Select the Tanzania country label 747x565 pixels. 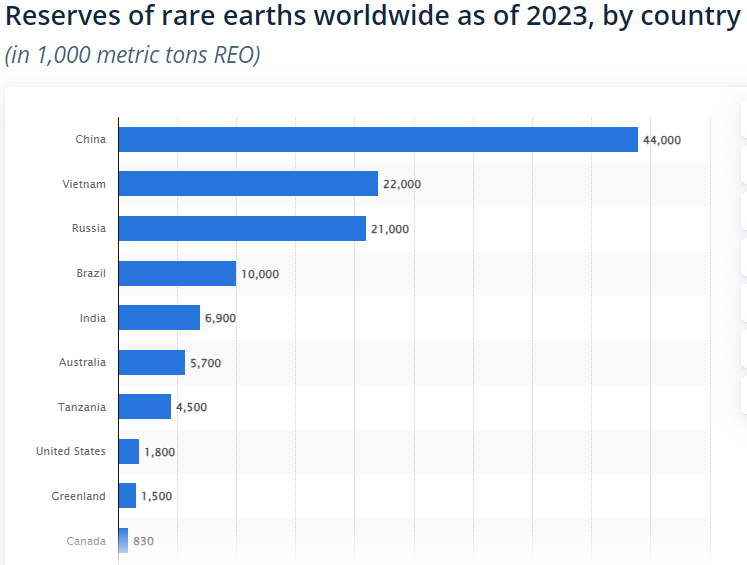[82, 407]
